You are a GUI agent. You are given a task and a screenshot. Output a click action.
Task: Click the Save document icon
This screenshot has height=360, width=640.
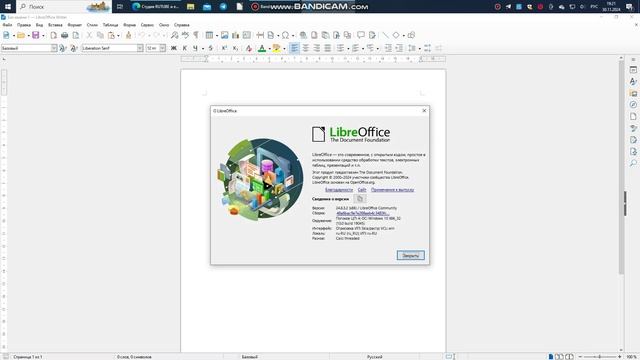[36, 36]
